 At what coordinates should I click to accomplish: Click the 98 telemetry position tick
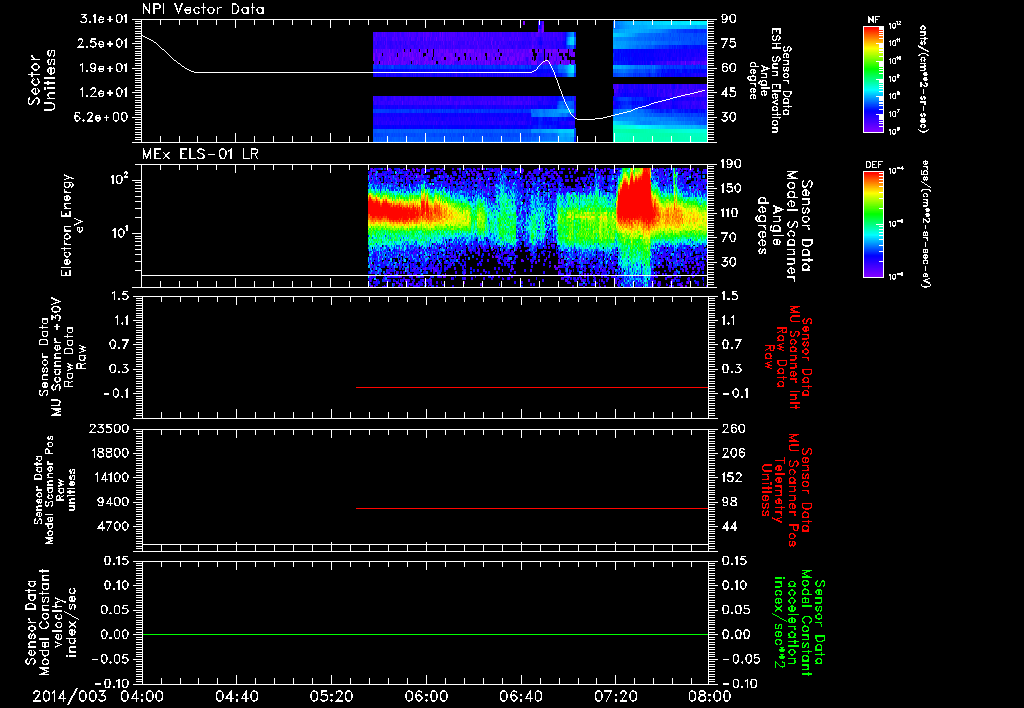pos(728,502)
